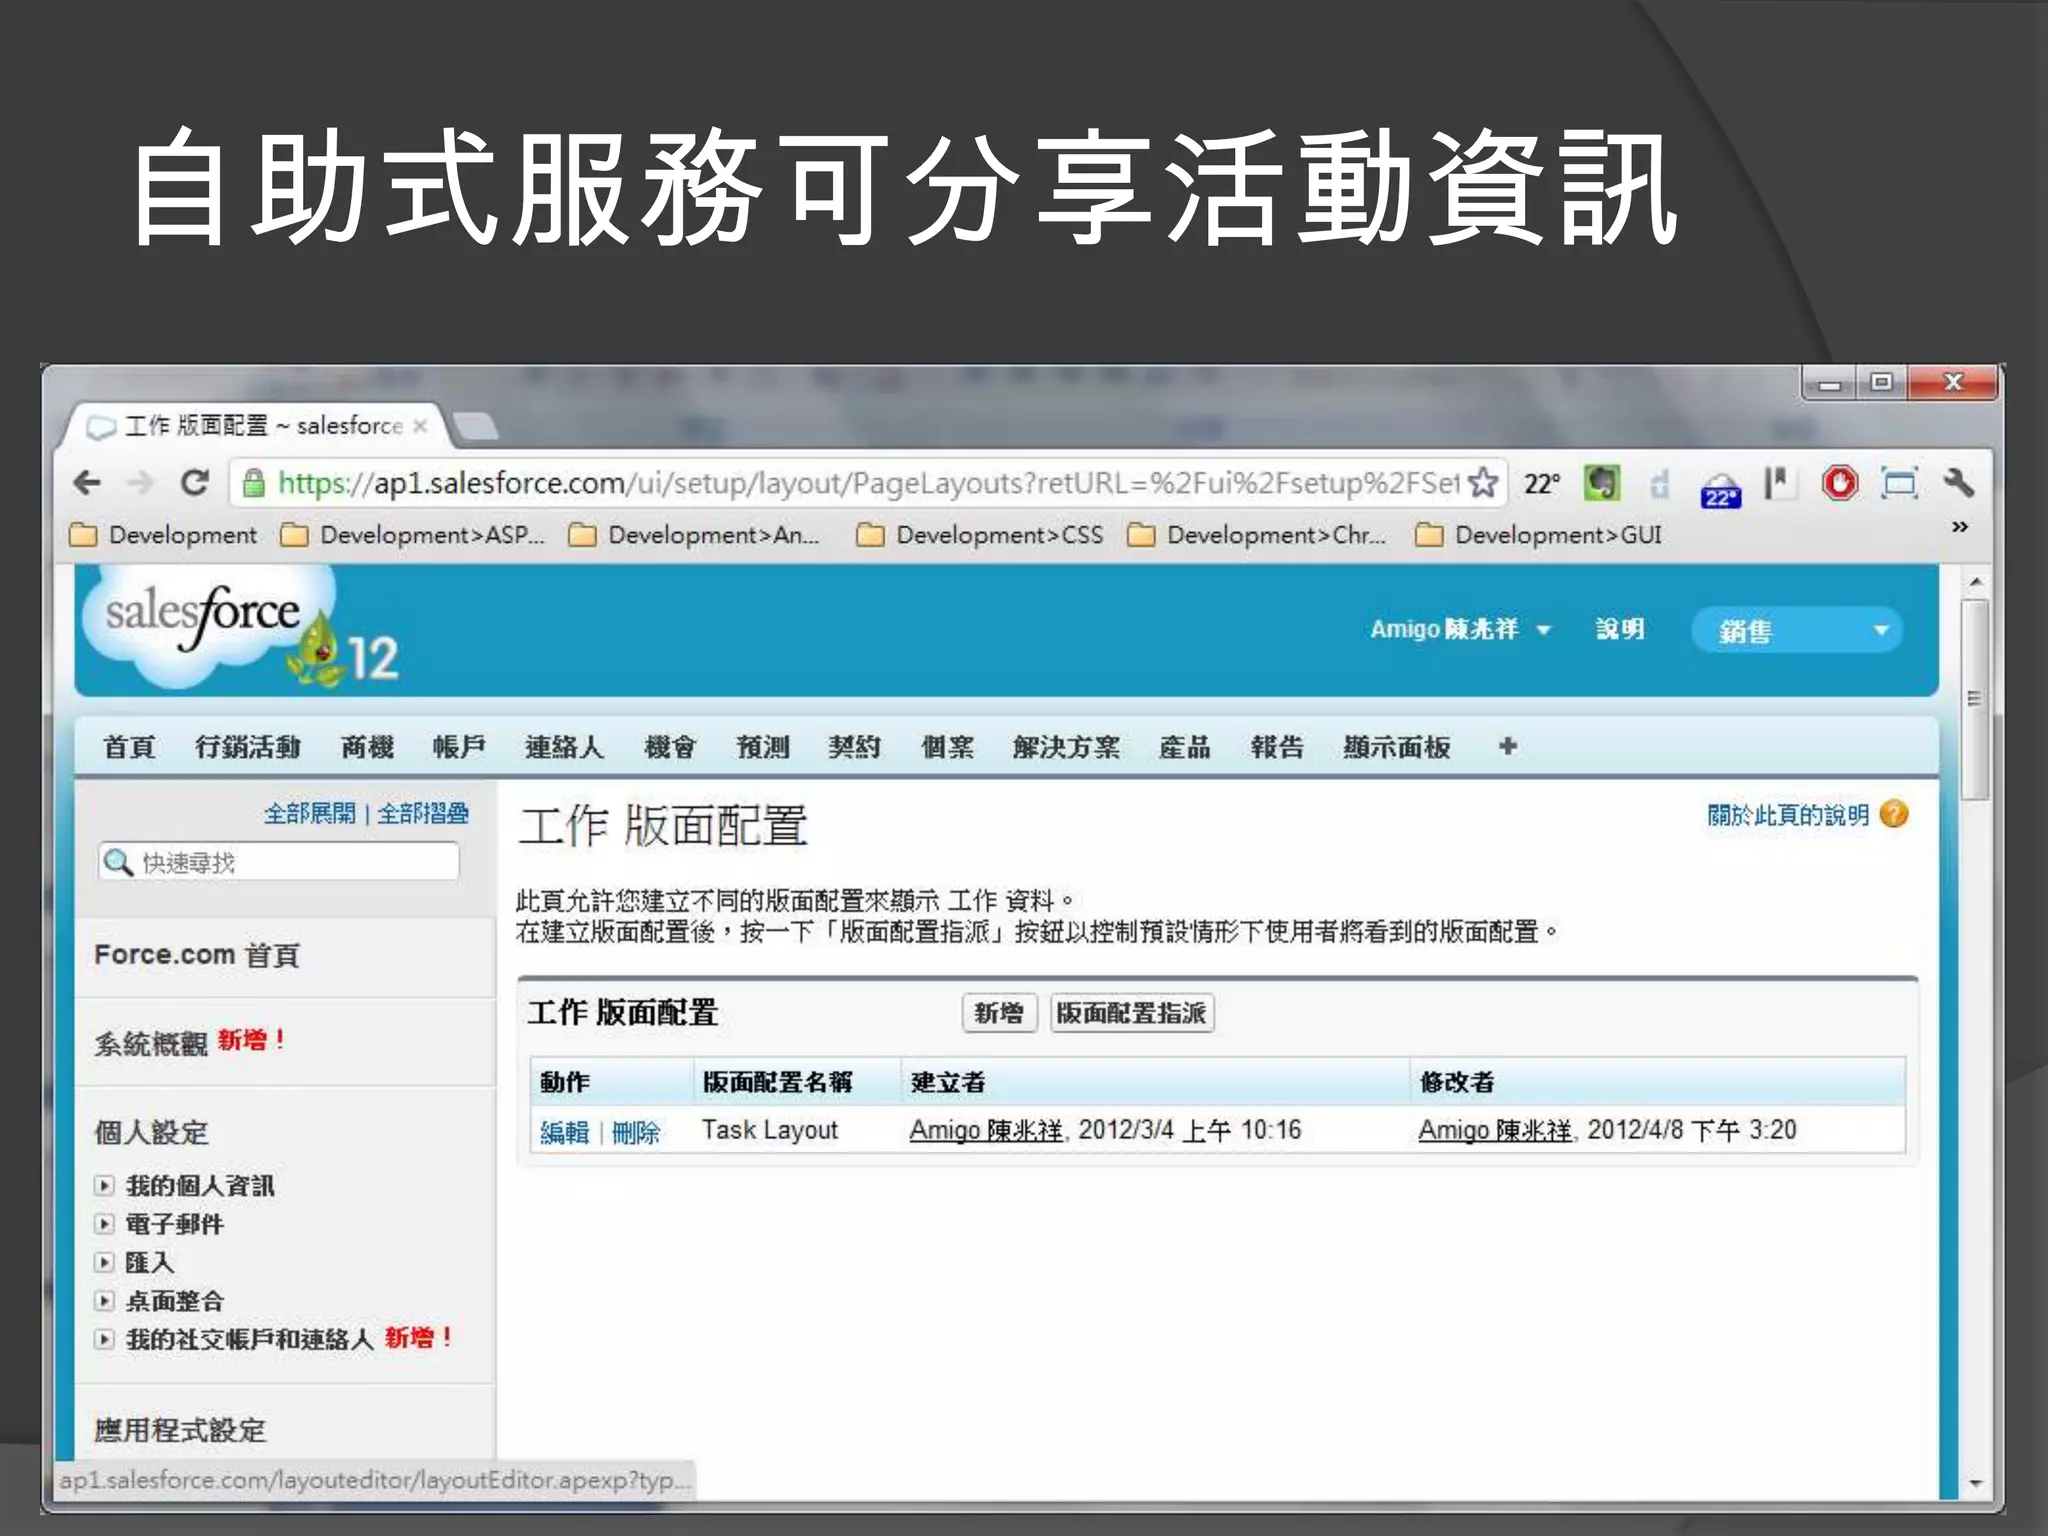This screenshot has height=1536, width=2048.
Task: Expand 我的社交帳戶和連絡人 tree node
Action: pos(104,1339)
